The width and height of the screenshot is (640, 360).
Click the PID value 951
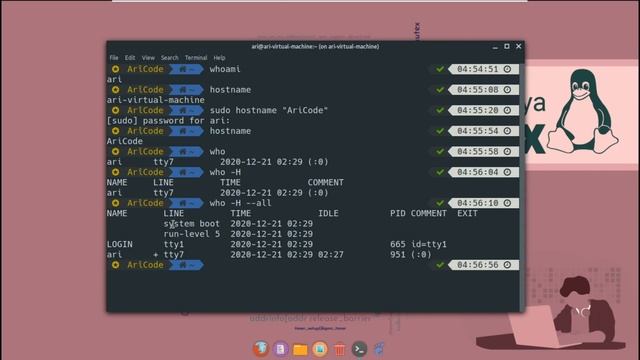click(x=398, y=254)
